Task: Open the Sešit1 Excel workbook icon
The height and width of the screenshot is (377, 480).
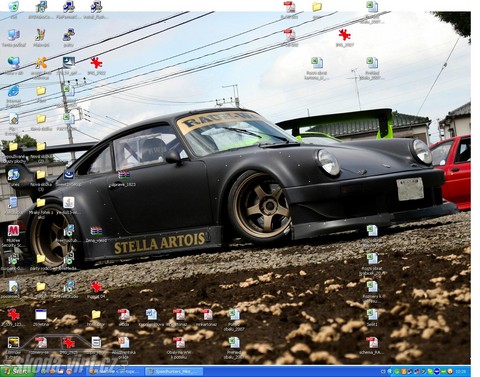Action: point(372,315)
